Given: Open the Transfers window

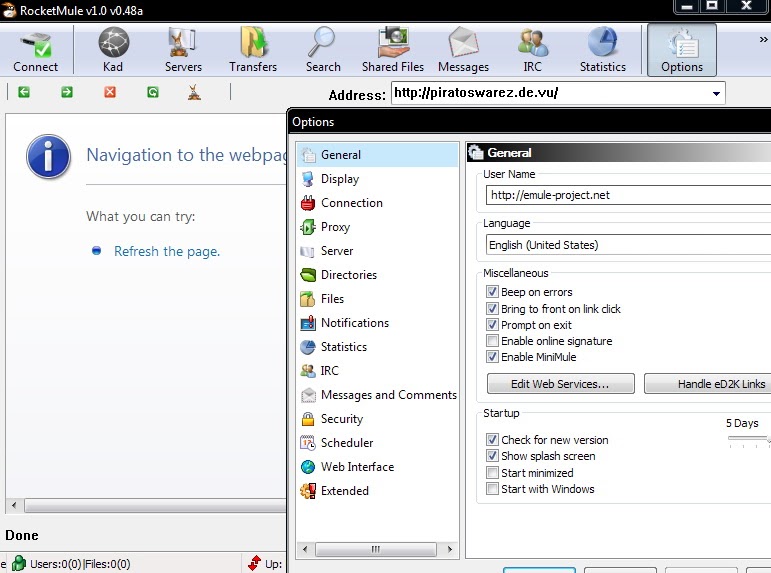Looking at the screenshot, I should (253, 50).
